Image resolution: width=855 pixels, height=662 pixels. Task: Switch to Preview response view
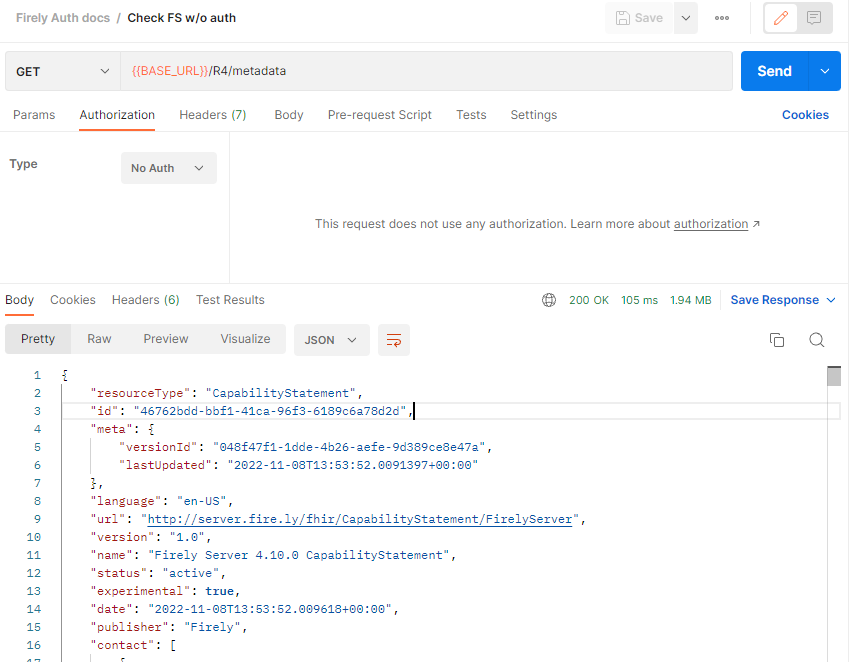point(166,339)
